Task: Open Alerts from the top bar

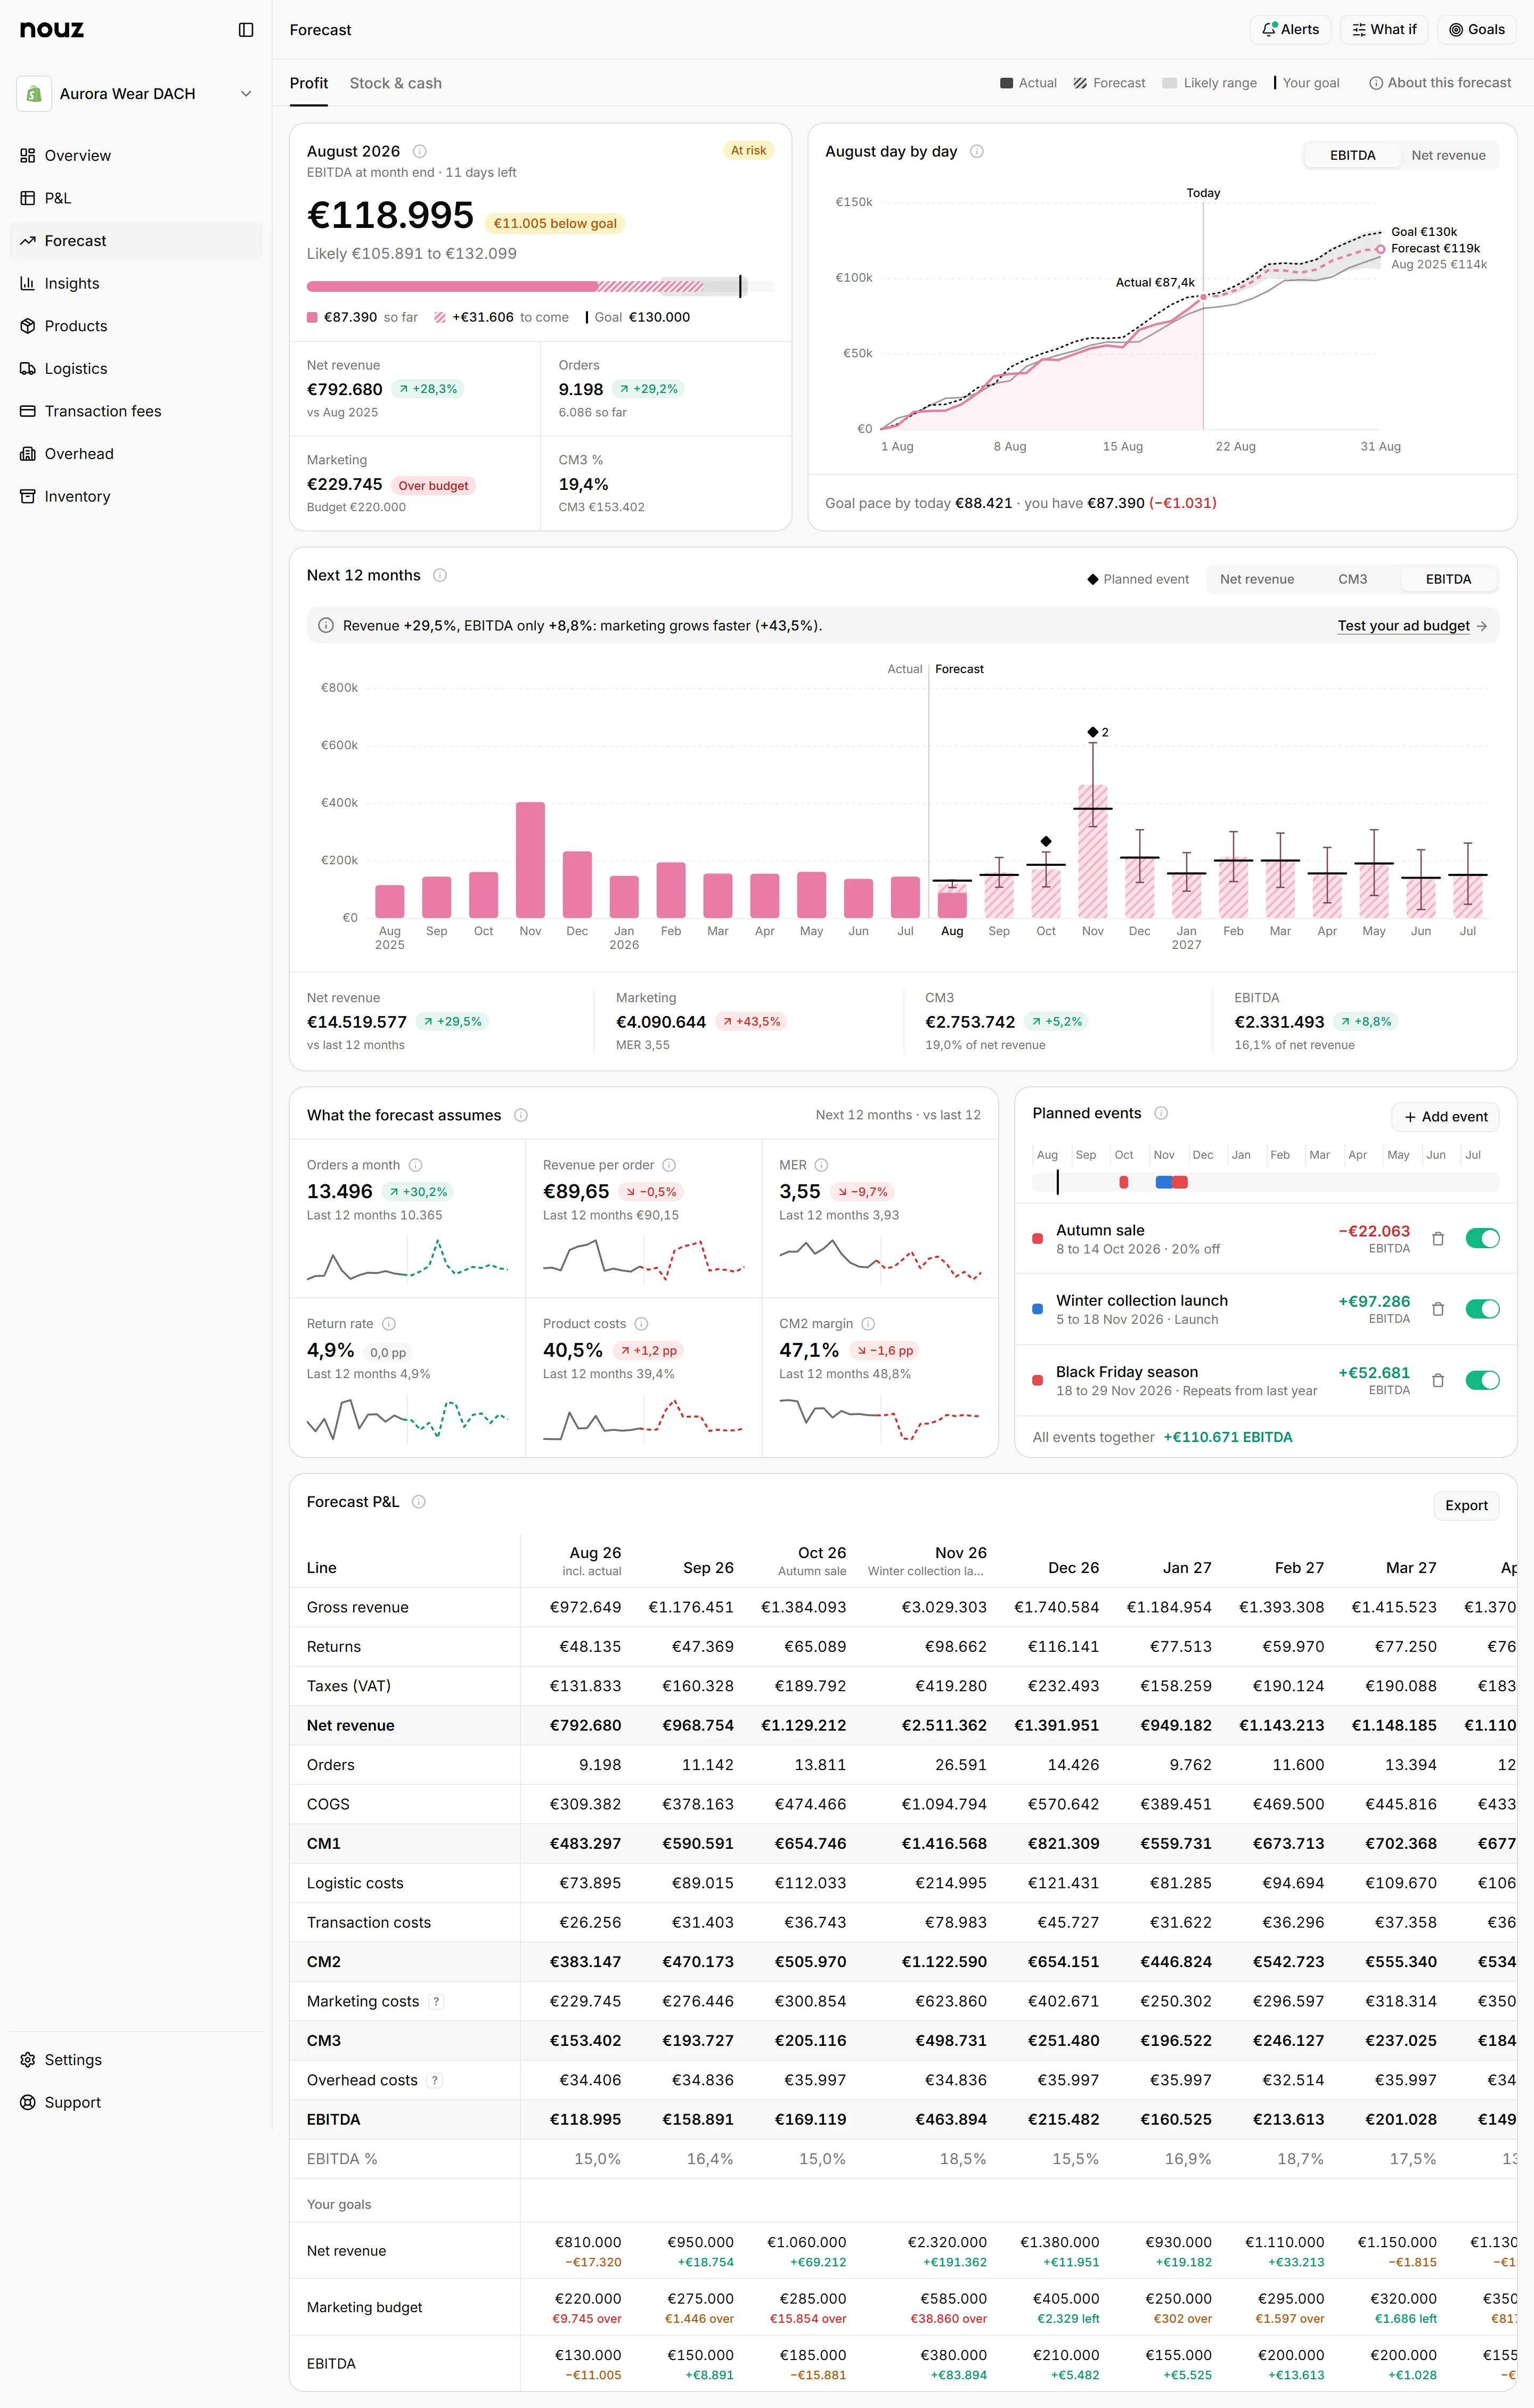Action: click(1290, 30)
